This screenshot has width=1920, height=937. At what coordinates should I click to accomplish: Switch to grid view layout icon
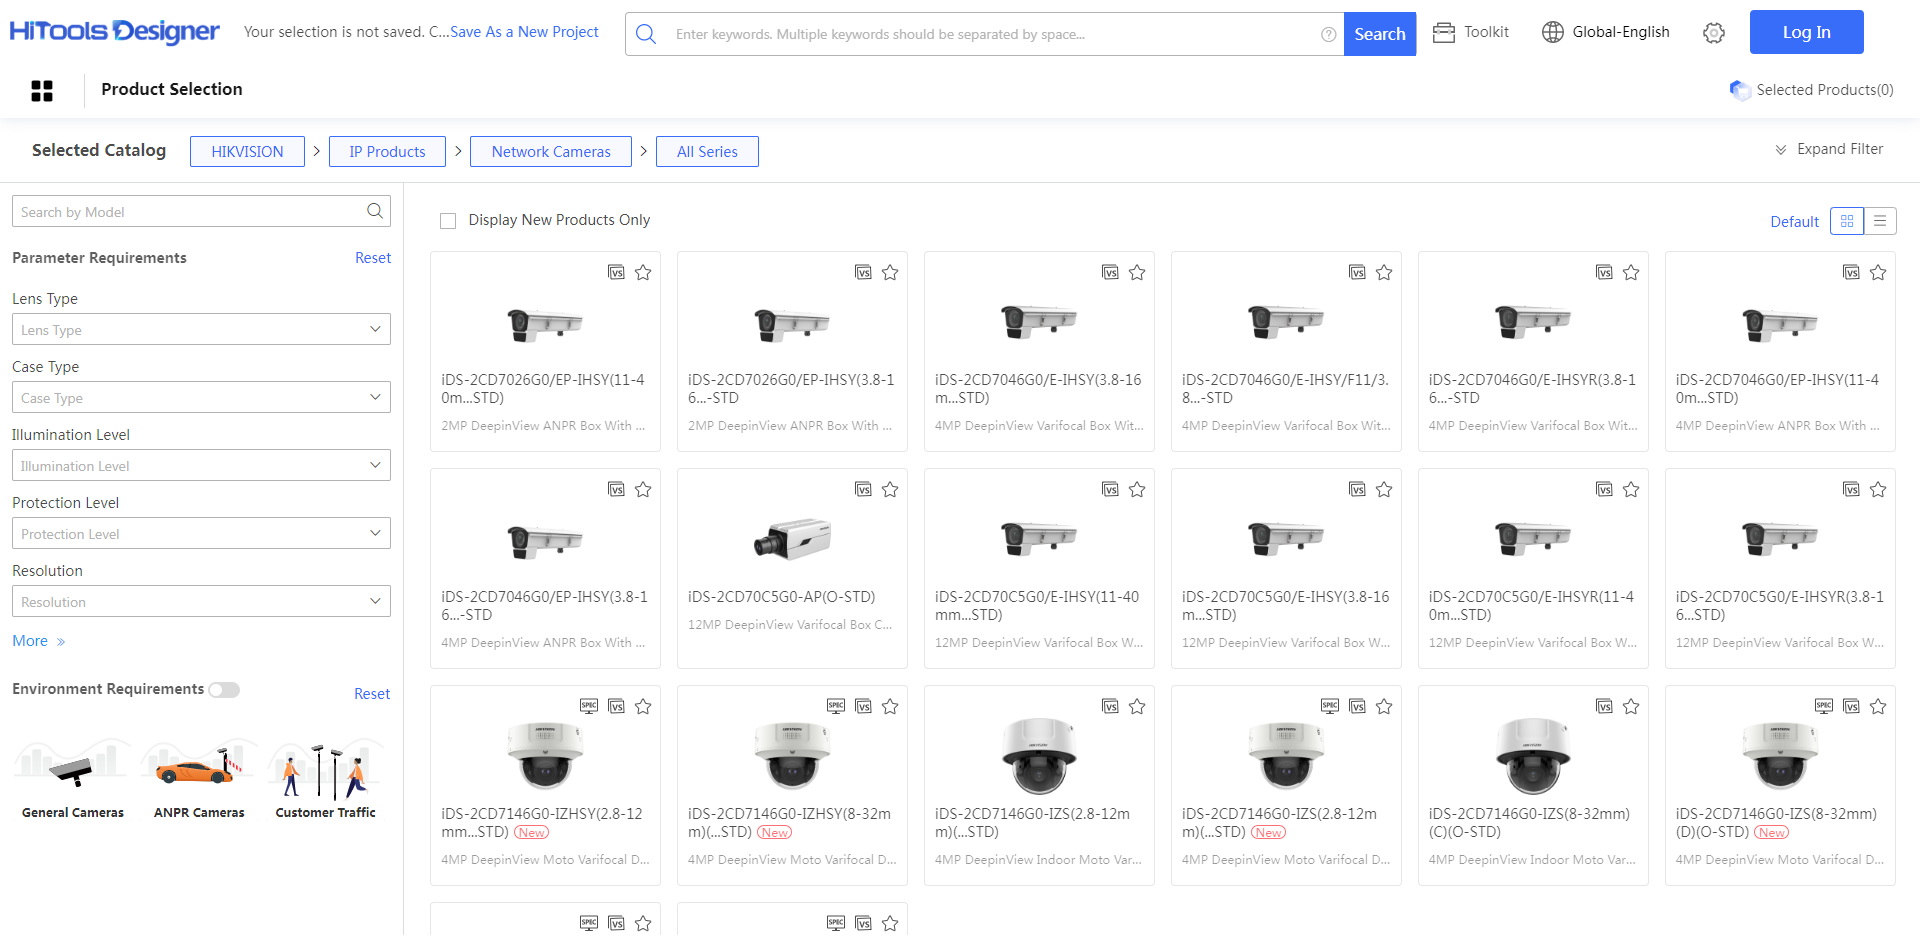[1846, 221]
